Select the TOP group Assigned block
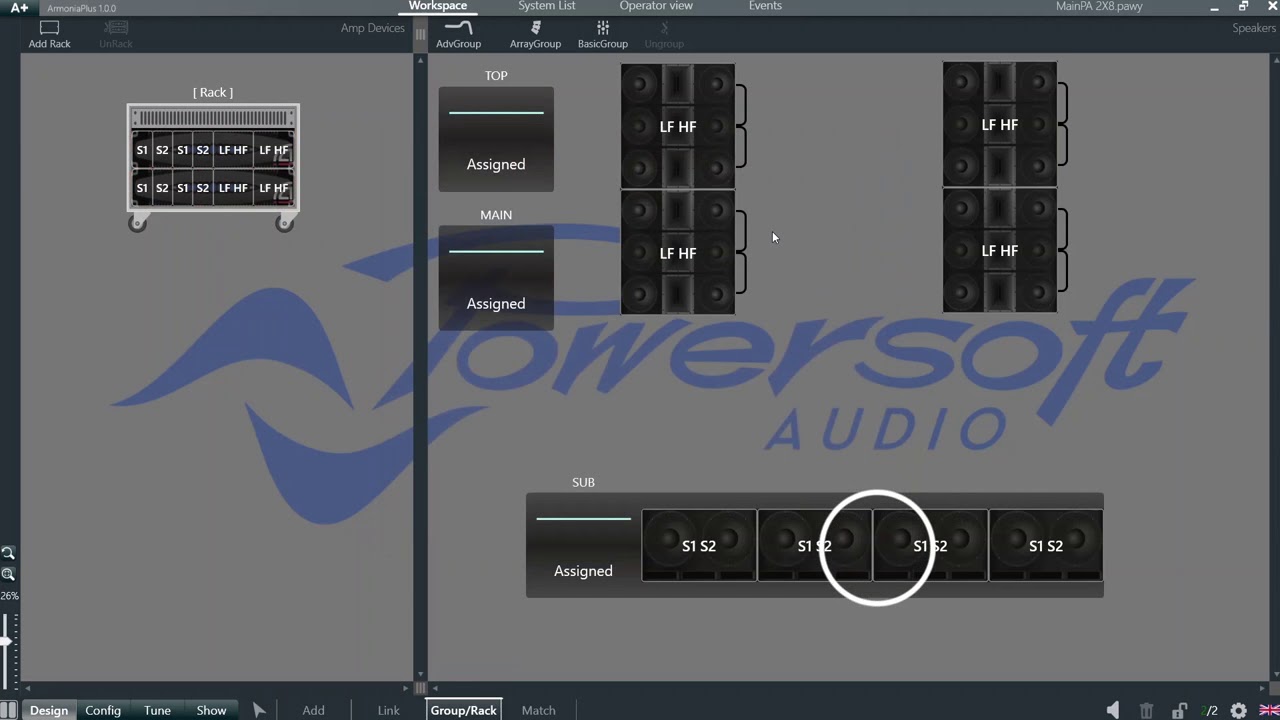The image size is (1280, 720). tap(496, 139)
